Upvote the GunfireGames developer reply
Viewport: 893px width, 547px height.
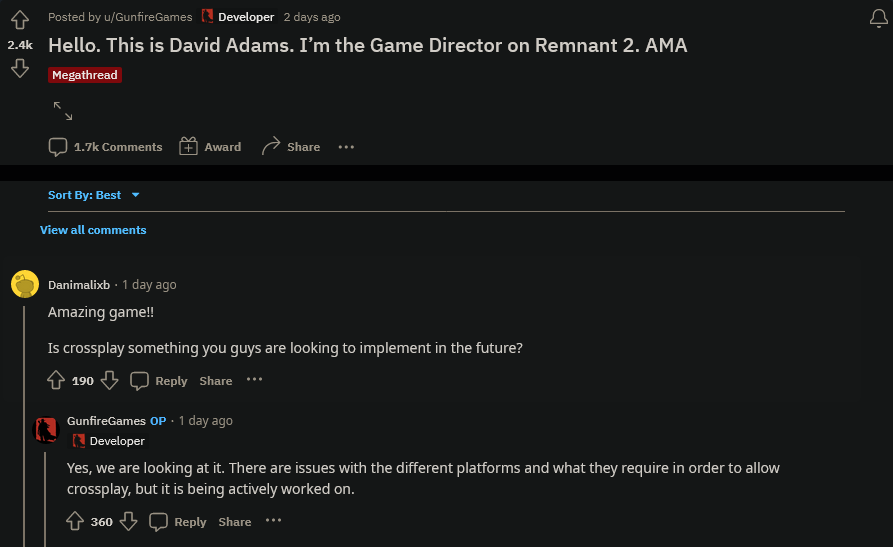[74, 521]
